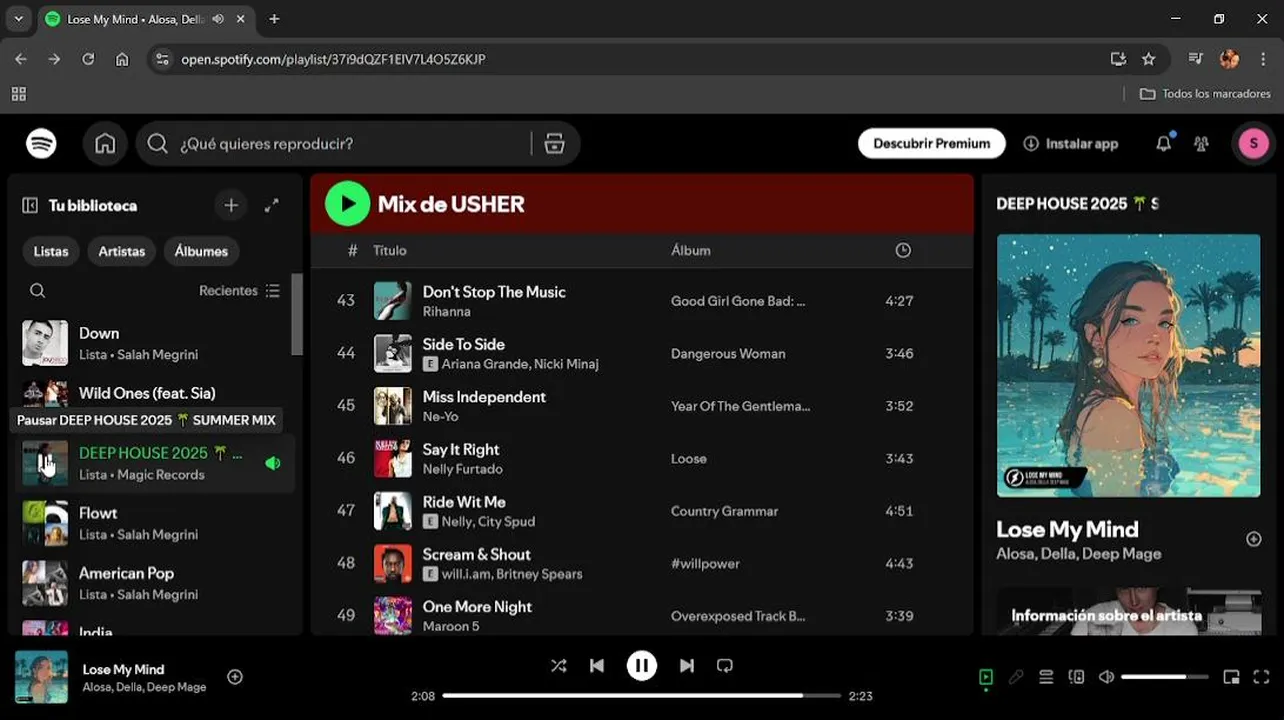
Task: Skip to previous track
Action: (597, 666)
